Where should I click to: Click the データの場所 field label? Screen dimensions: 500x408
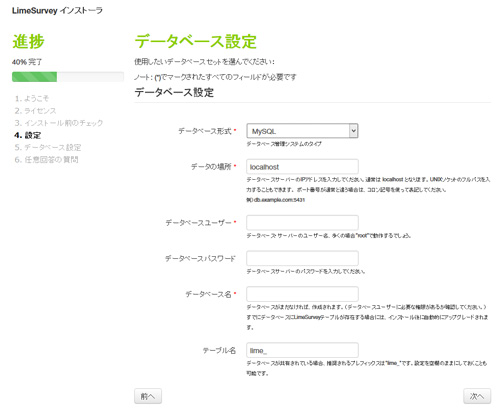click(211, 166)
